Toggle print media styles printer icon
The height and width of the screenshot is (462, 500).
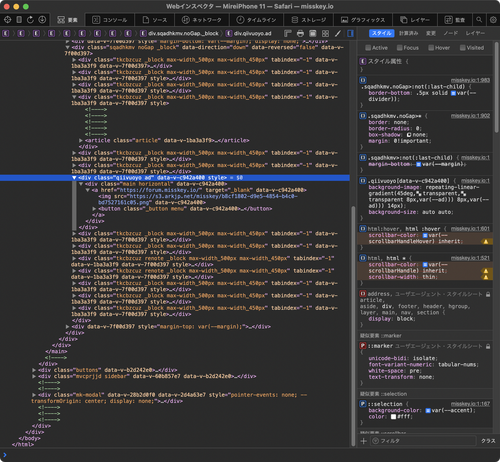(x=300, y=33)
